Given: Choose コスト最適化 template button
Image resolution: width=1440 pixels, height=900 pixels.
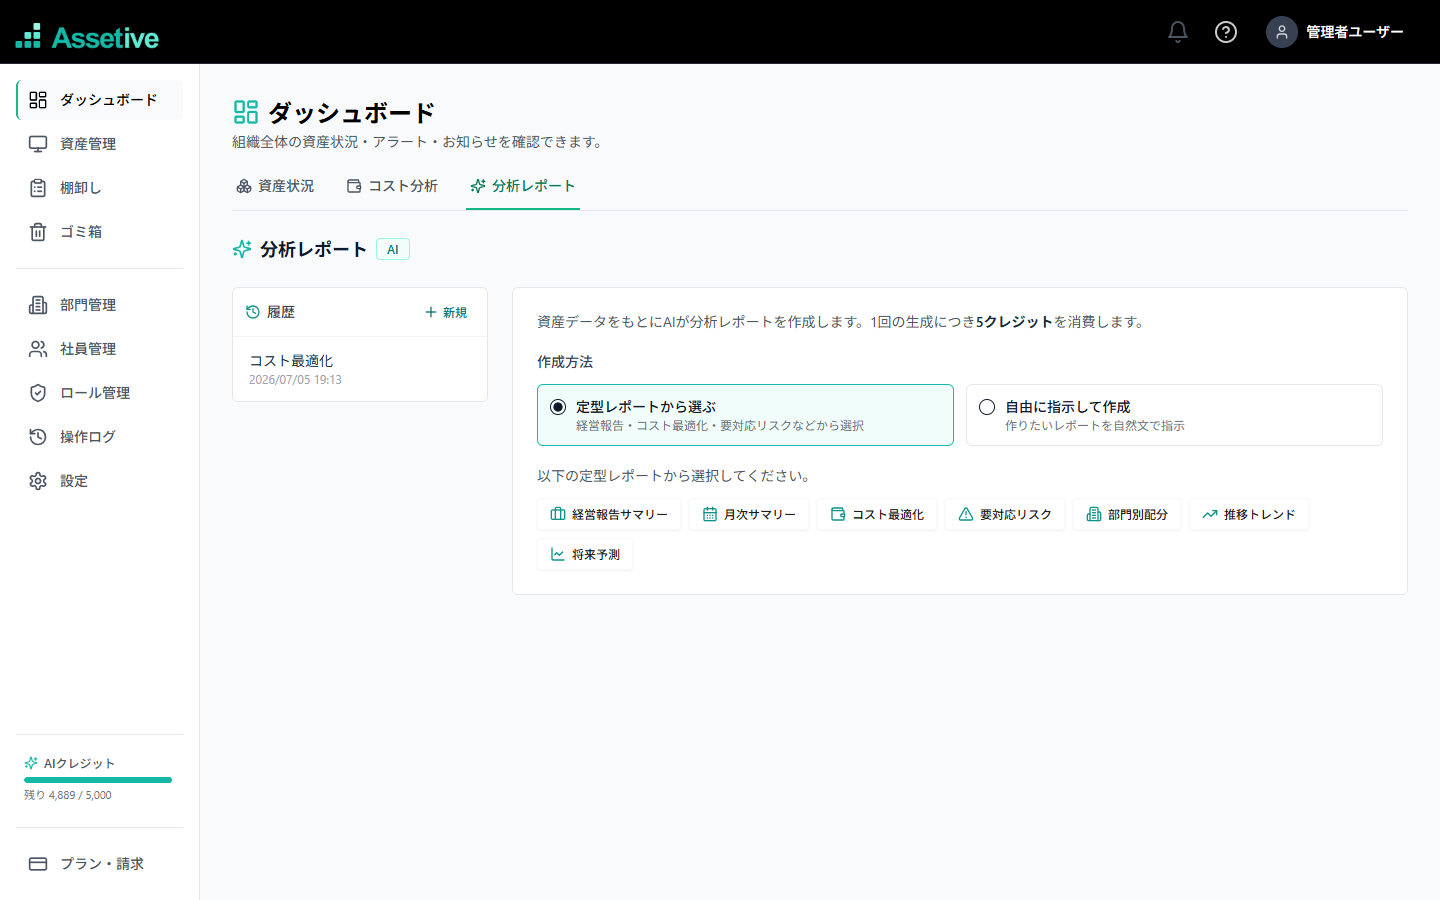Looking at the screenshot, I should pos(877,514).
